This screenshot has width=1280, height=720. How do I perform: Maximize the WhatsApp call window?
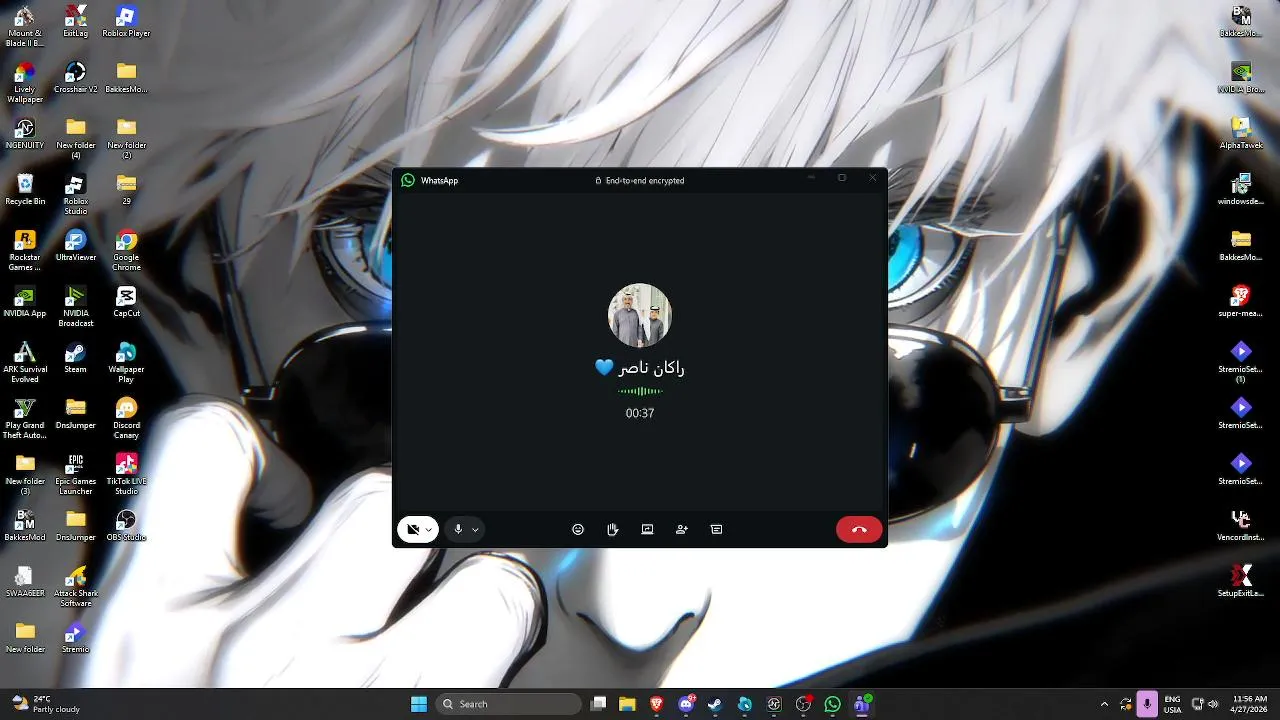(842, 178)
